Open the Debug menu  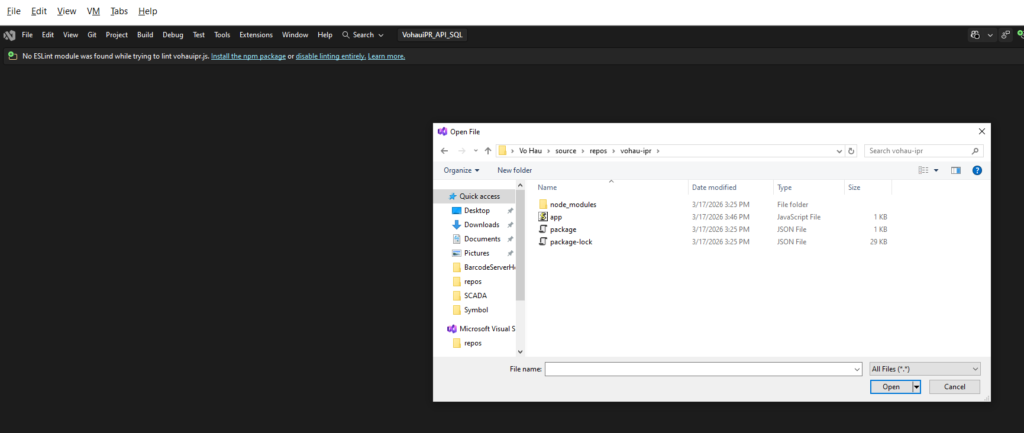pos(173,35)
